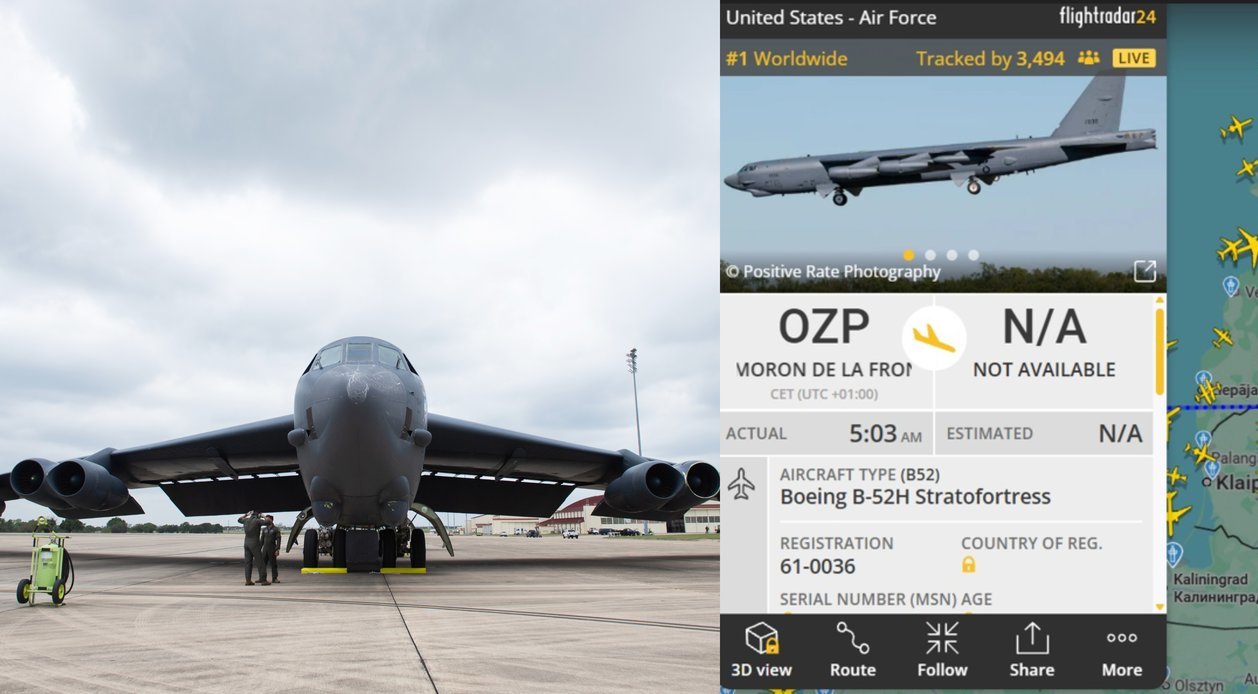Click the registration 61-0036

point(818,567)
